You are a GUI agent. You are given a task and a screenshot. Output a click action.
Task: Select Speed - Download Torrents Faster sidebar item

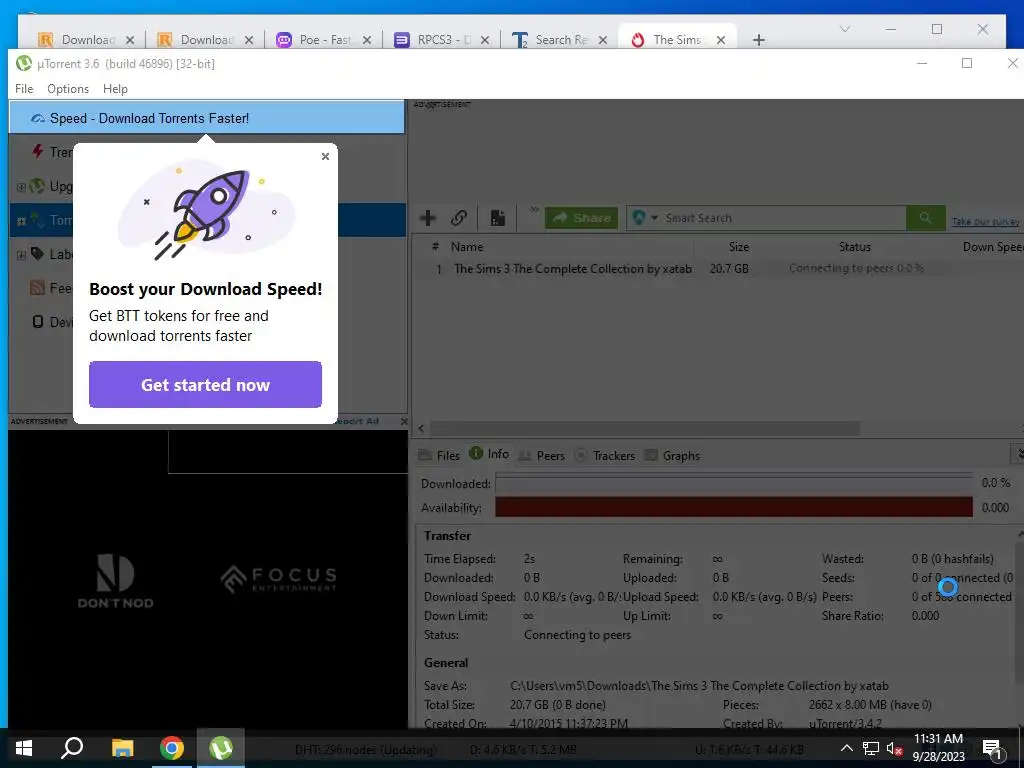(x=207, y=118)
